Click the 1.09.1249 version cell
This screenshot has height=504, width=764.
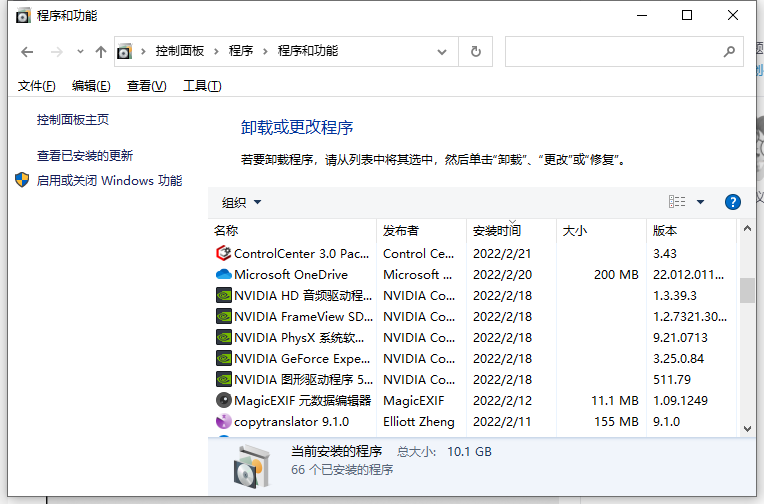coord(680,401)
